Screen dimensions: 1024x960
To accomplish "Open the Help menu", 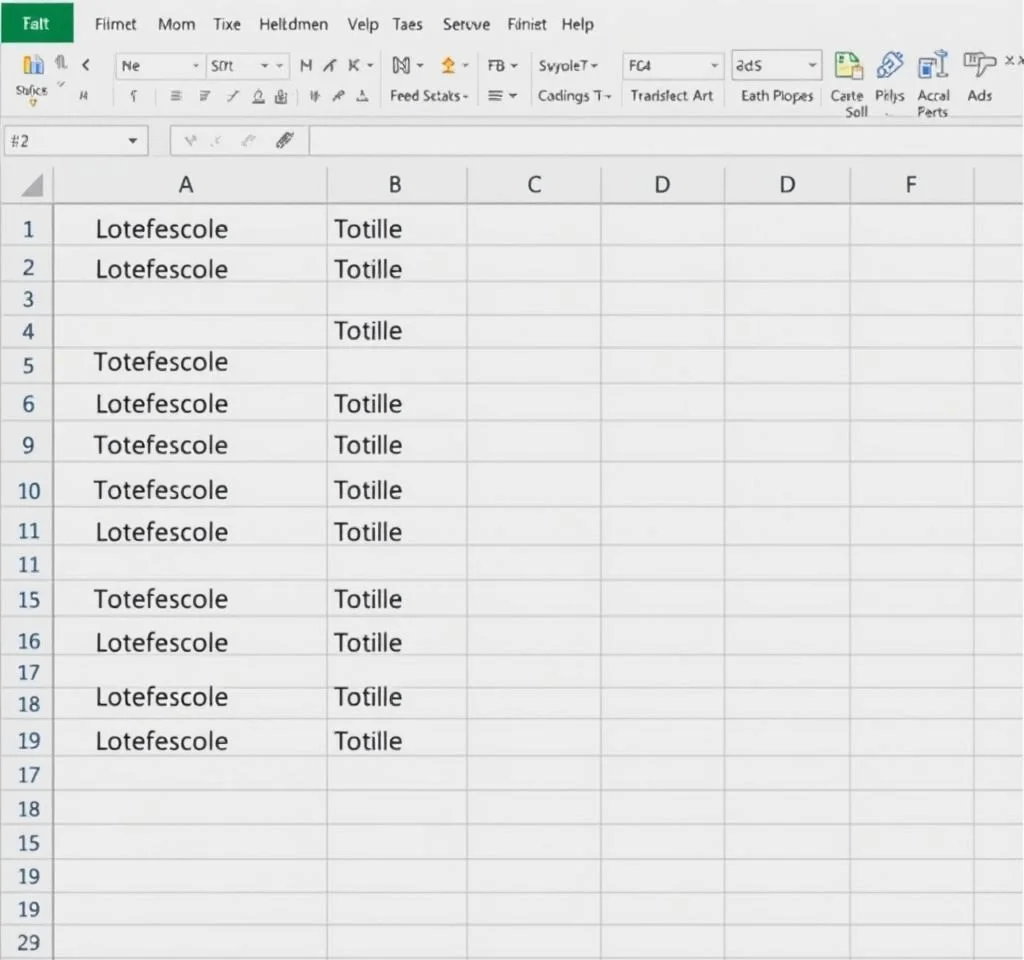I will tap(577, 24).
